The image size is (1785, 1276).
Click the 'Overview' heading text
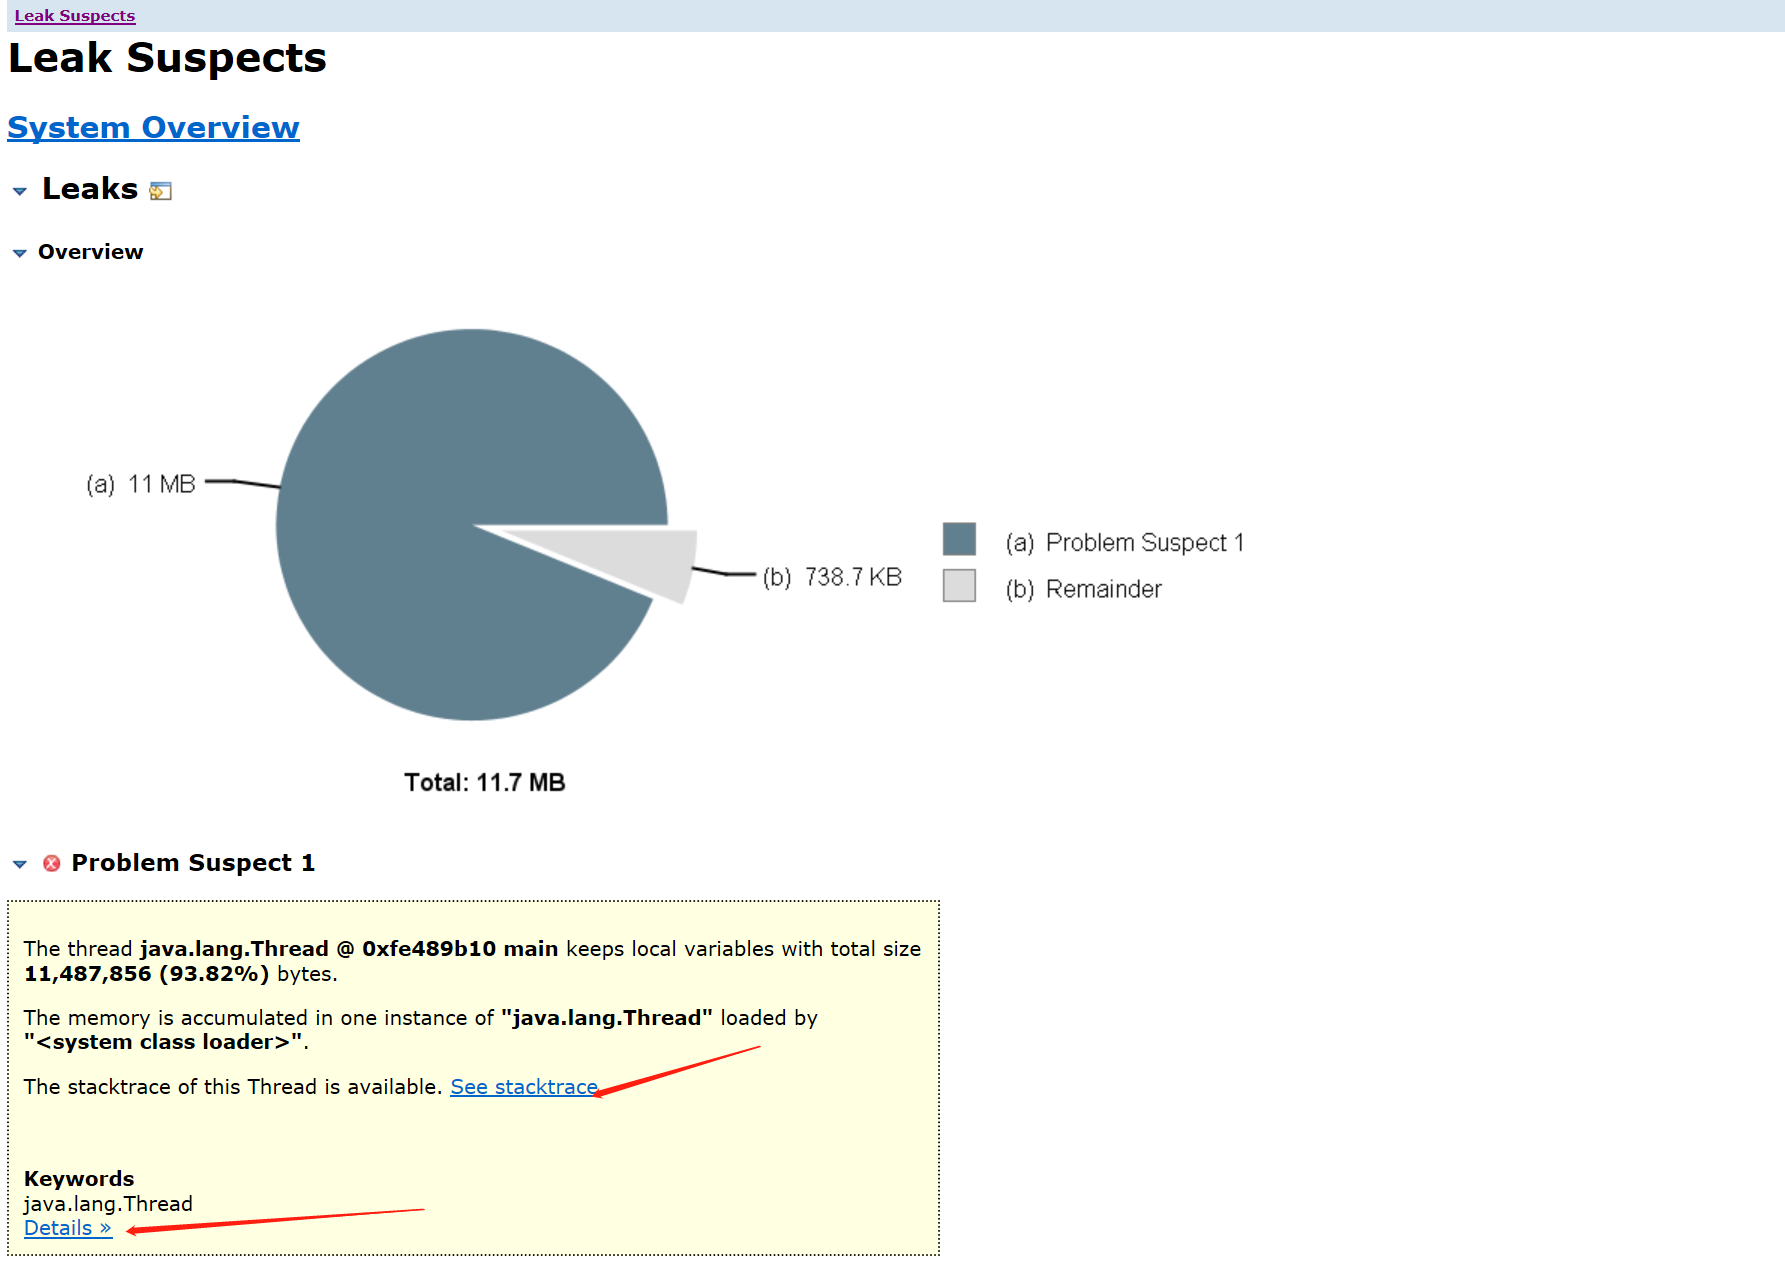[x=91, y=252]
